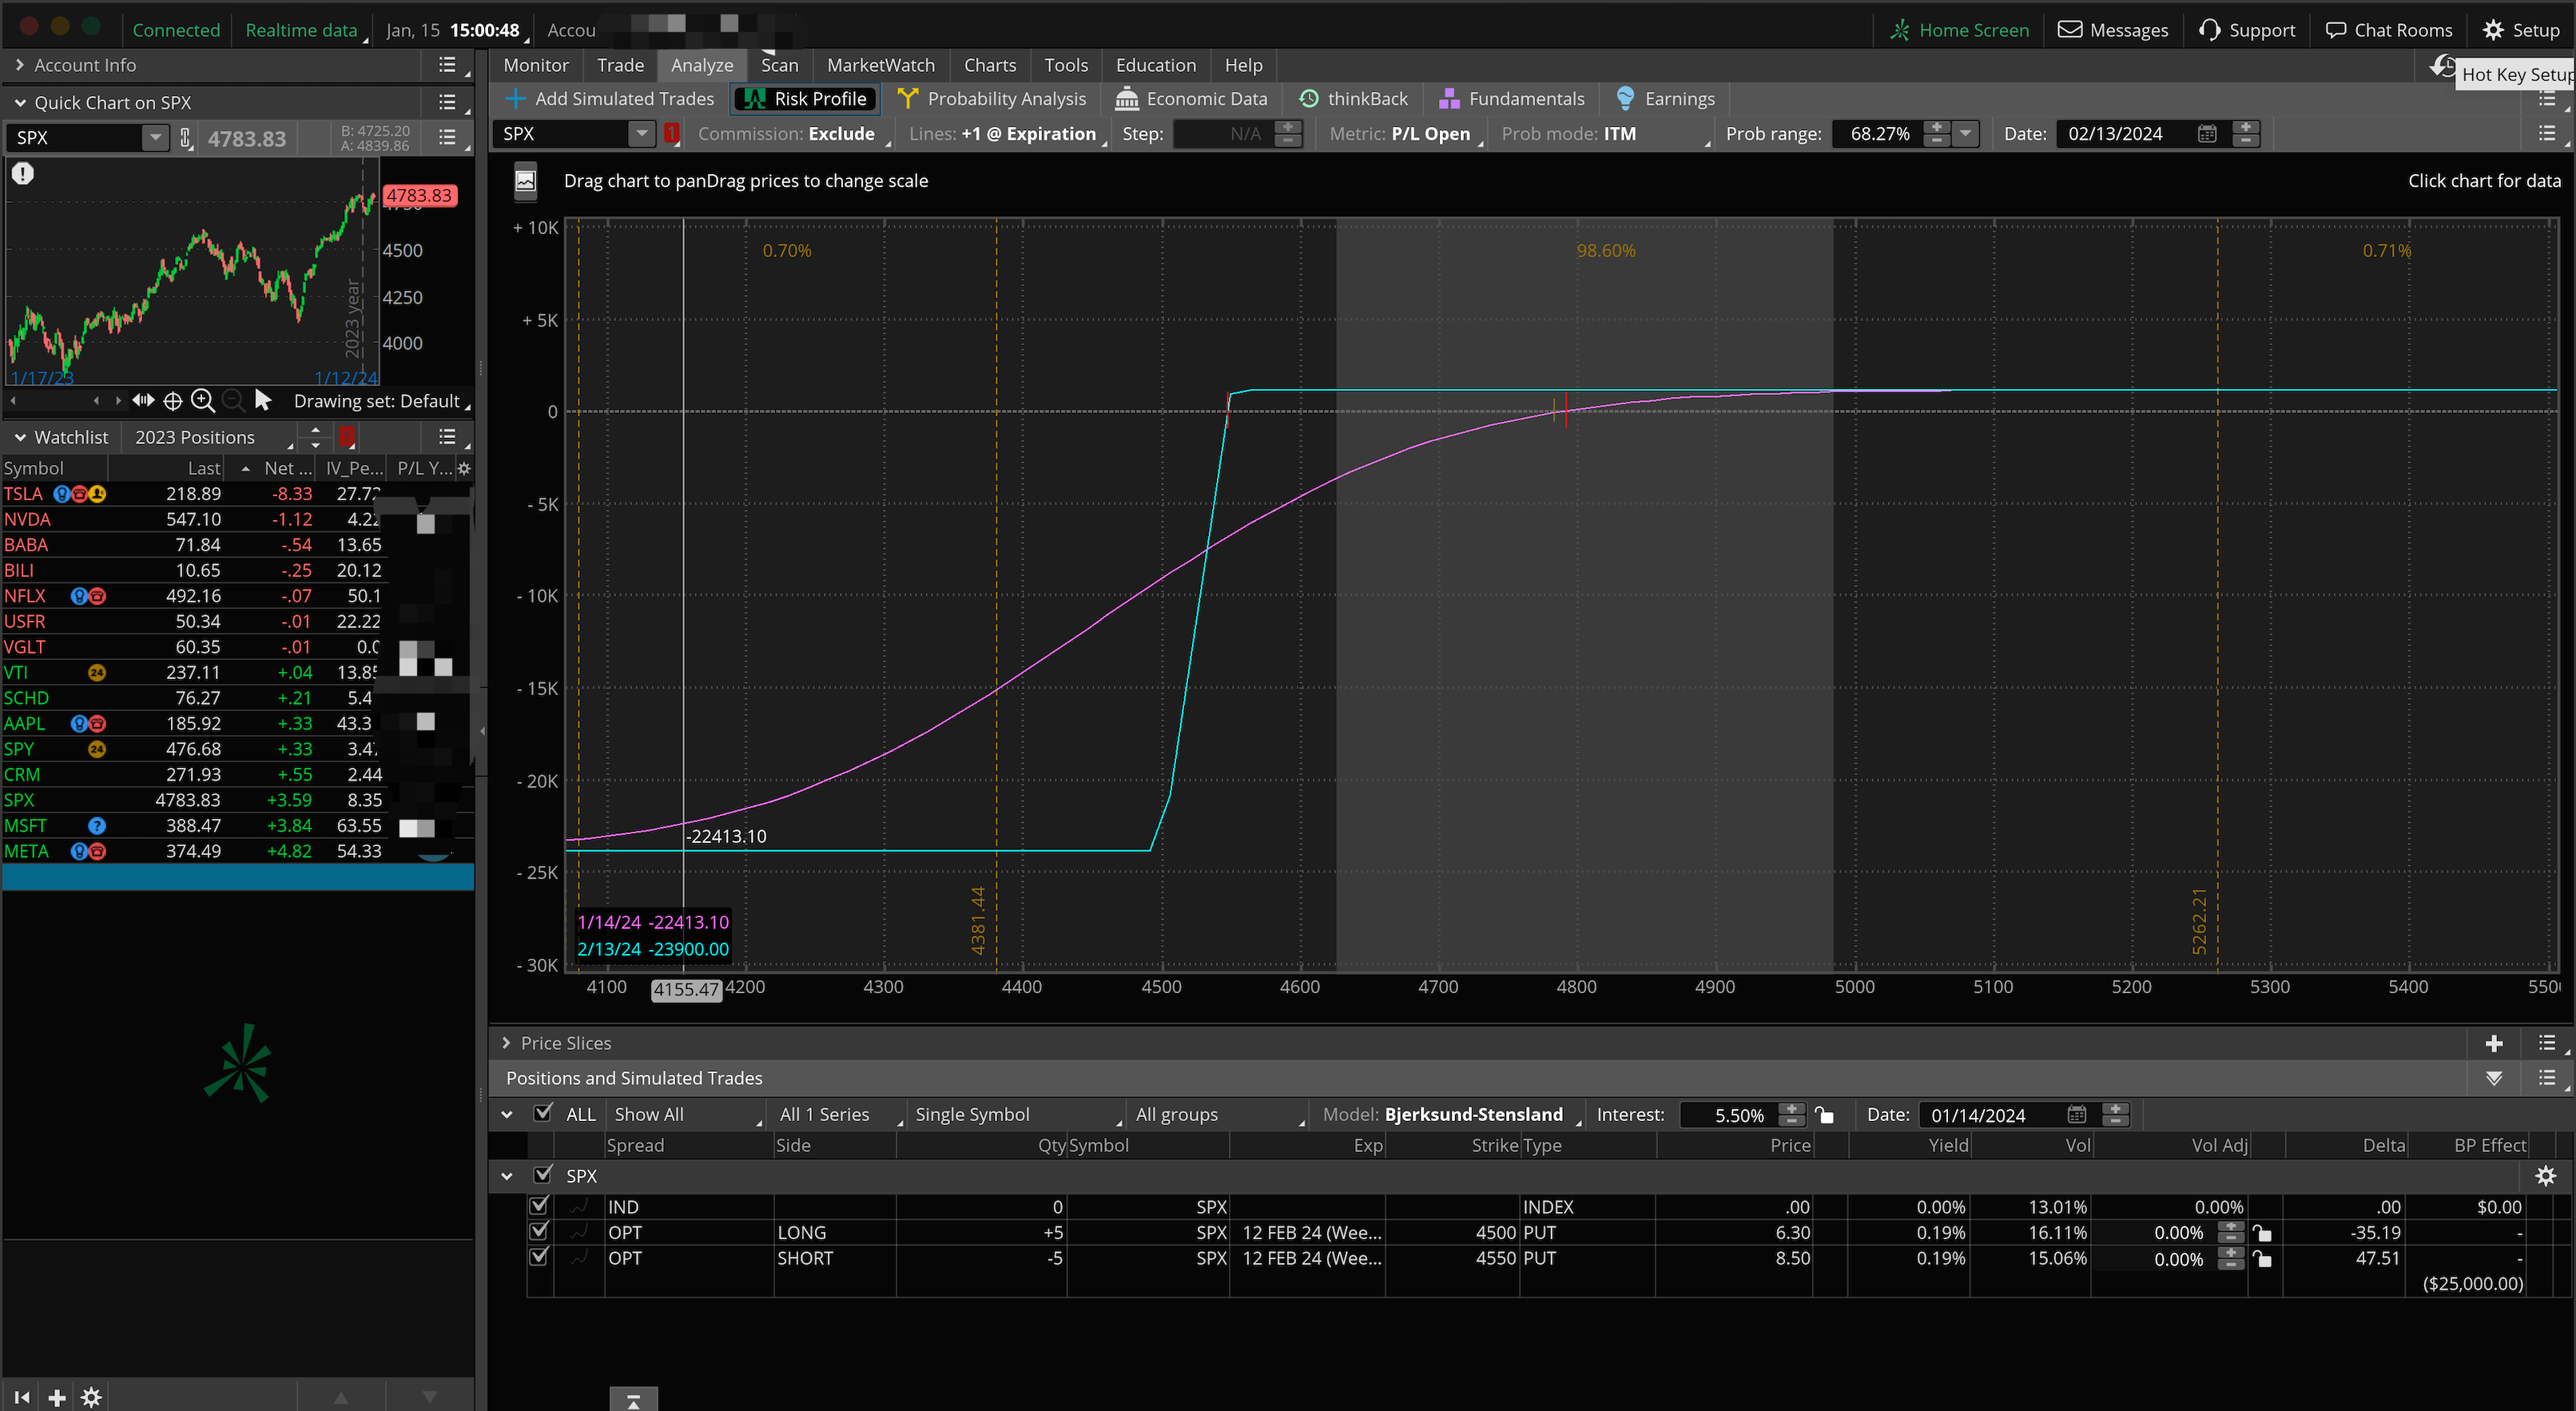Screen dimensions: 2576x1411
Task: Collapse the Watchlist panel
Action: 19,437
